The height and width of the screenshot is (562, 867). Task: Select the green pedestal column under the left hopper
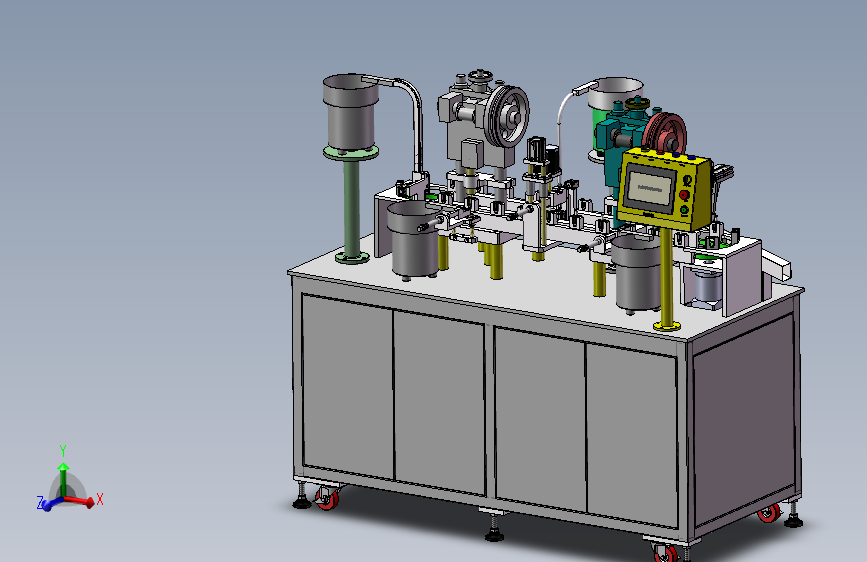[351, 207]
